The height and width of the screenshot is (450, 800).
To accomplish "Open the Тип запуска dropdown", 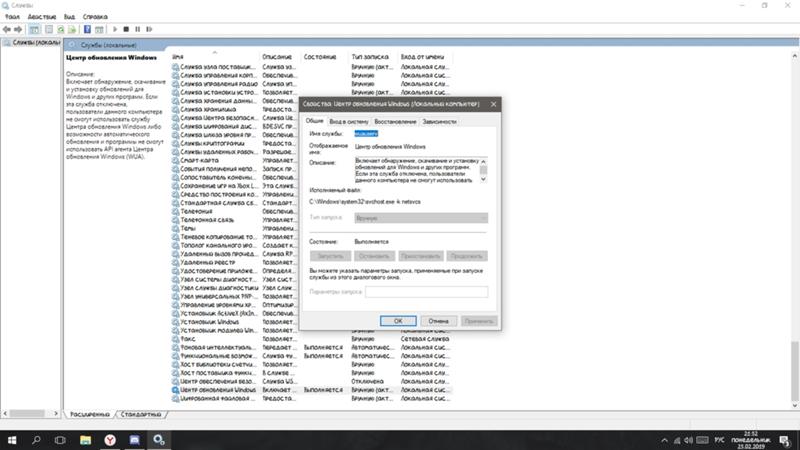I will (421, 218).
